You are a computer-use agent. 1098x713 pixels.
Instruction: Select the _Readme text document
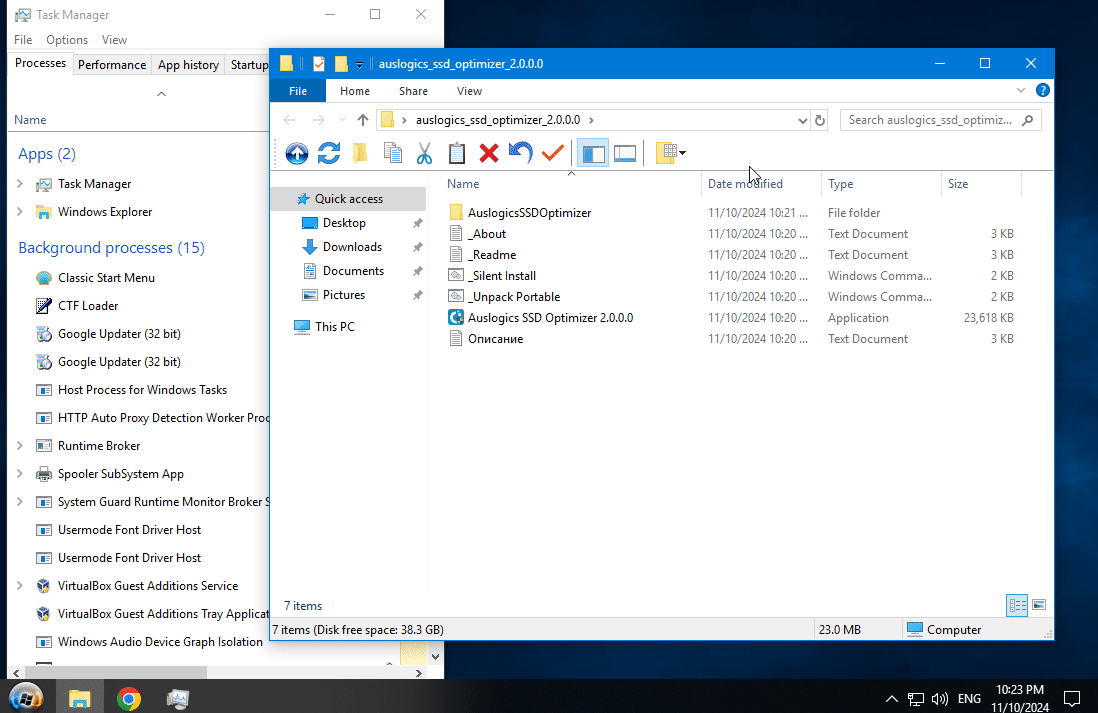492,255
